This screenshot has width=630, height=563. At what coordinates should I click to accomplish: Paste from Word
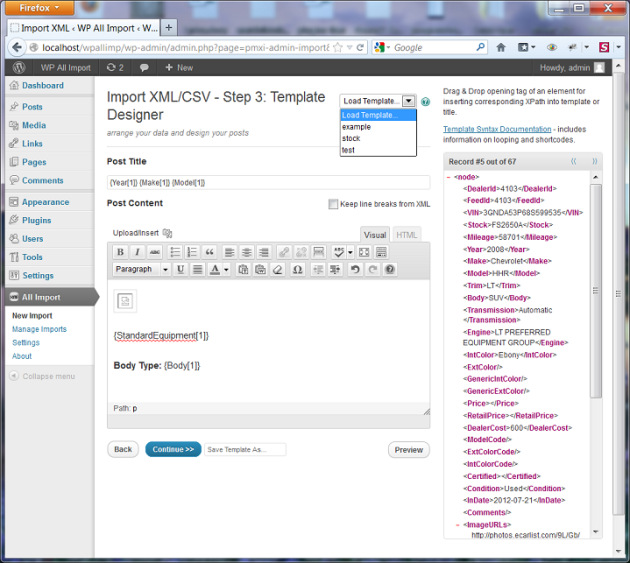pos(260,269)
